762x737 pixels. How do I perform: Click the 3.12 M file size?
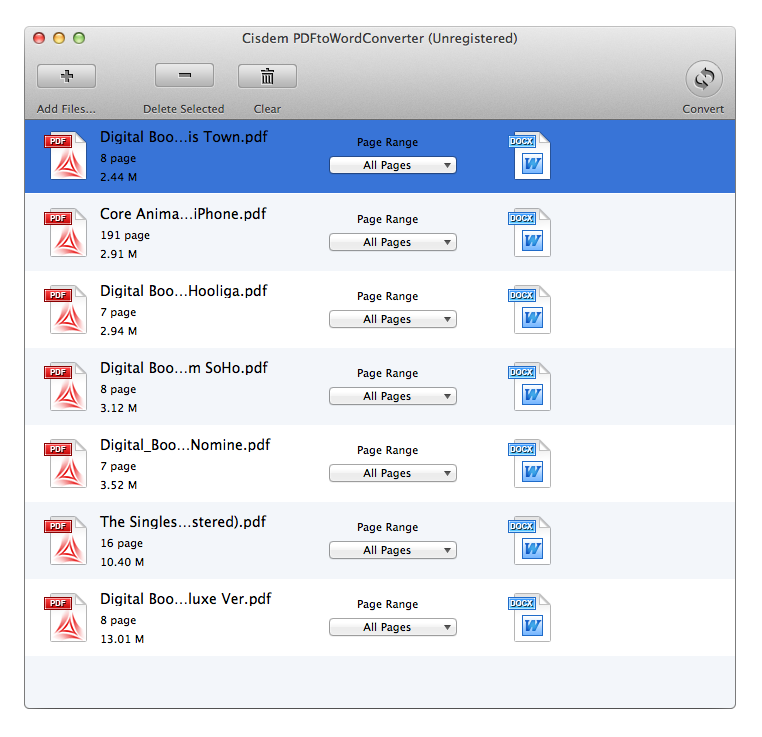pyautogui.click(x=119, y=408)
